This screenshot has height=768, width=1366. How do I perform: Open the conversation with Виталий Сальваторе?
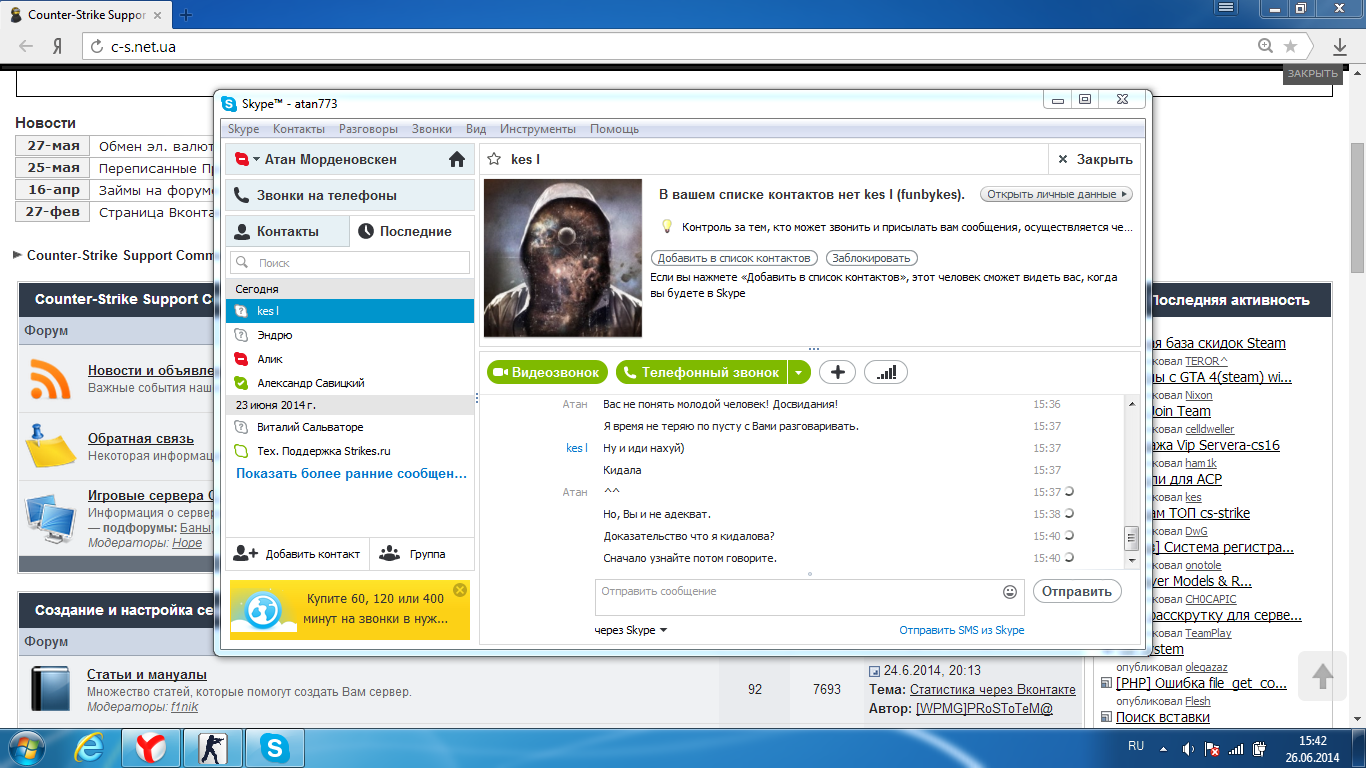coord(350,427)
